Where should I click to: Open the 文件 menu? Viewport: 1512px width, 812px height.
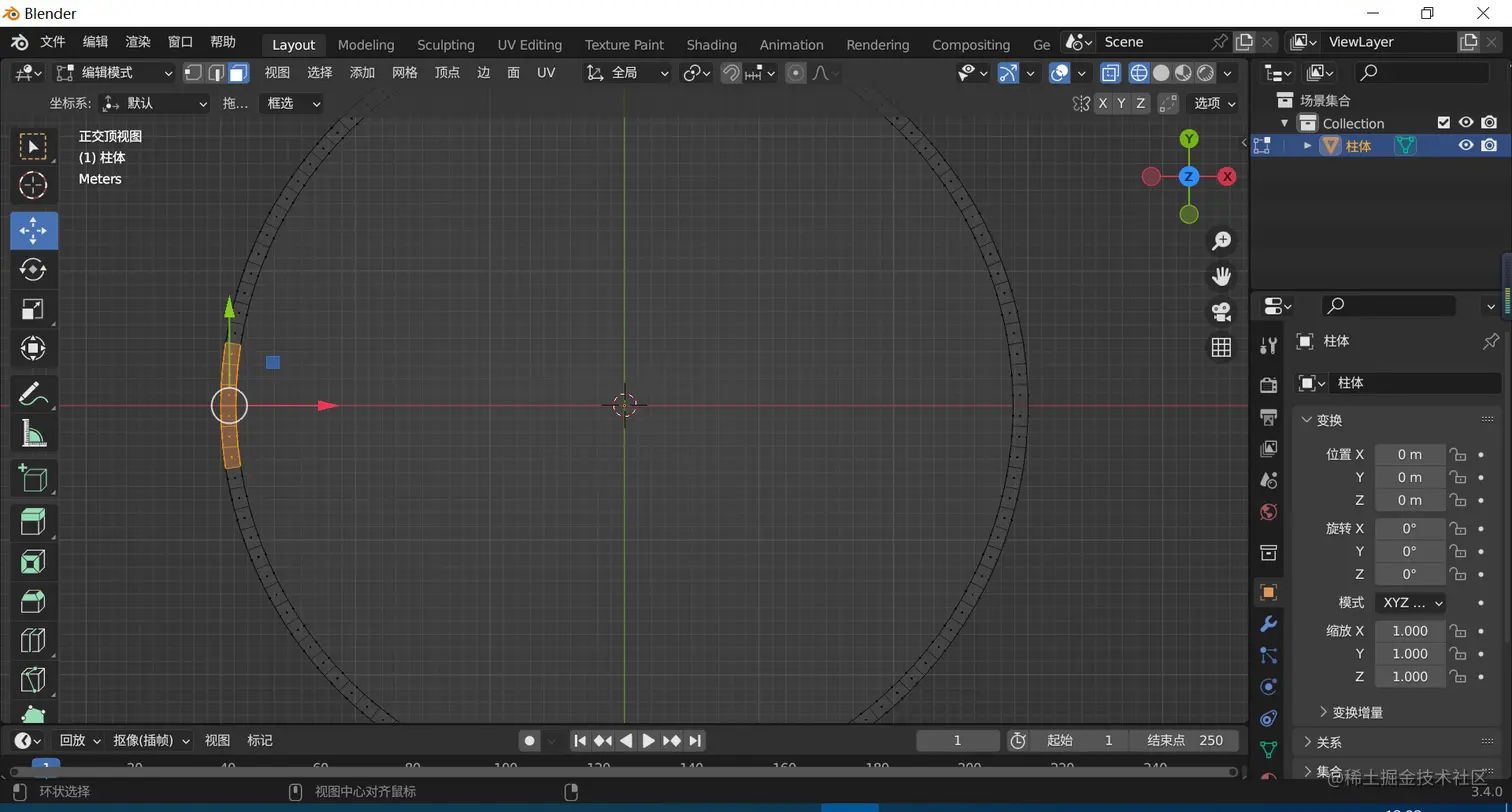pyautogui.click(x=53, y=42)
